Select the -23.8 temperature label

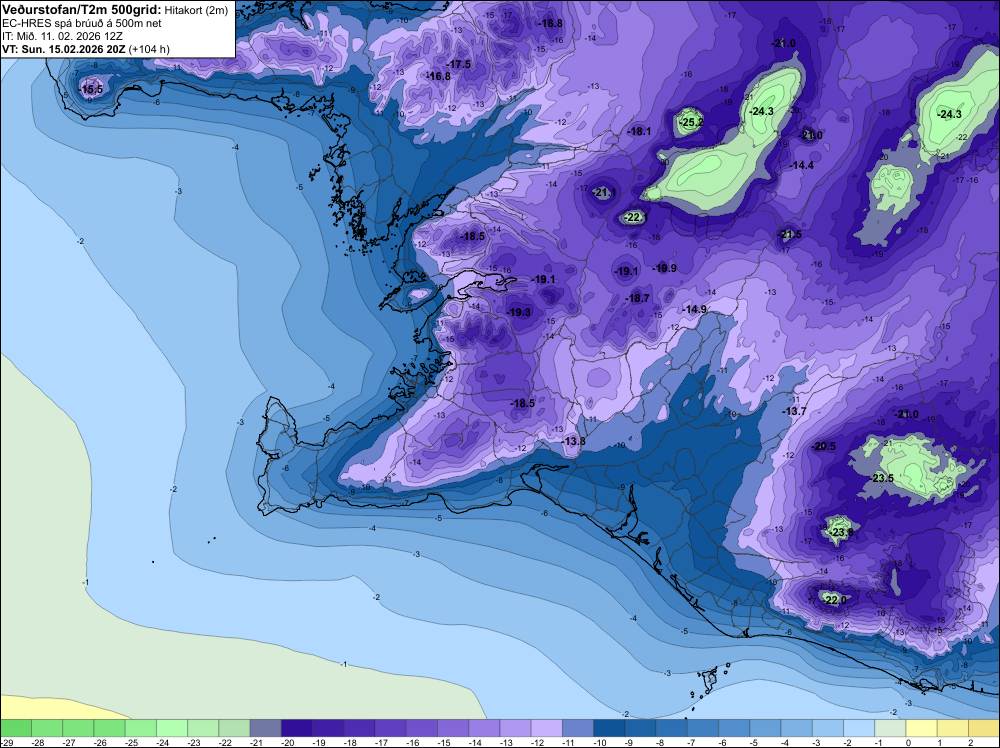point(842,532)
